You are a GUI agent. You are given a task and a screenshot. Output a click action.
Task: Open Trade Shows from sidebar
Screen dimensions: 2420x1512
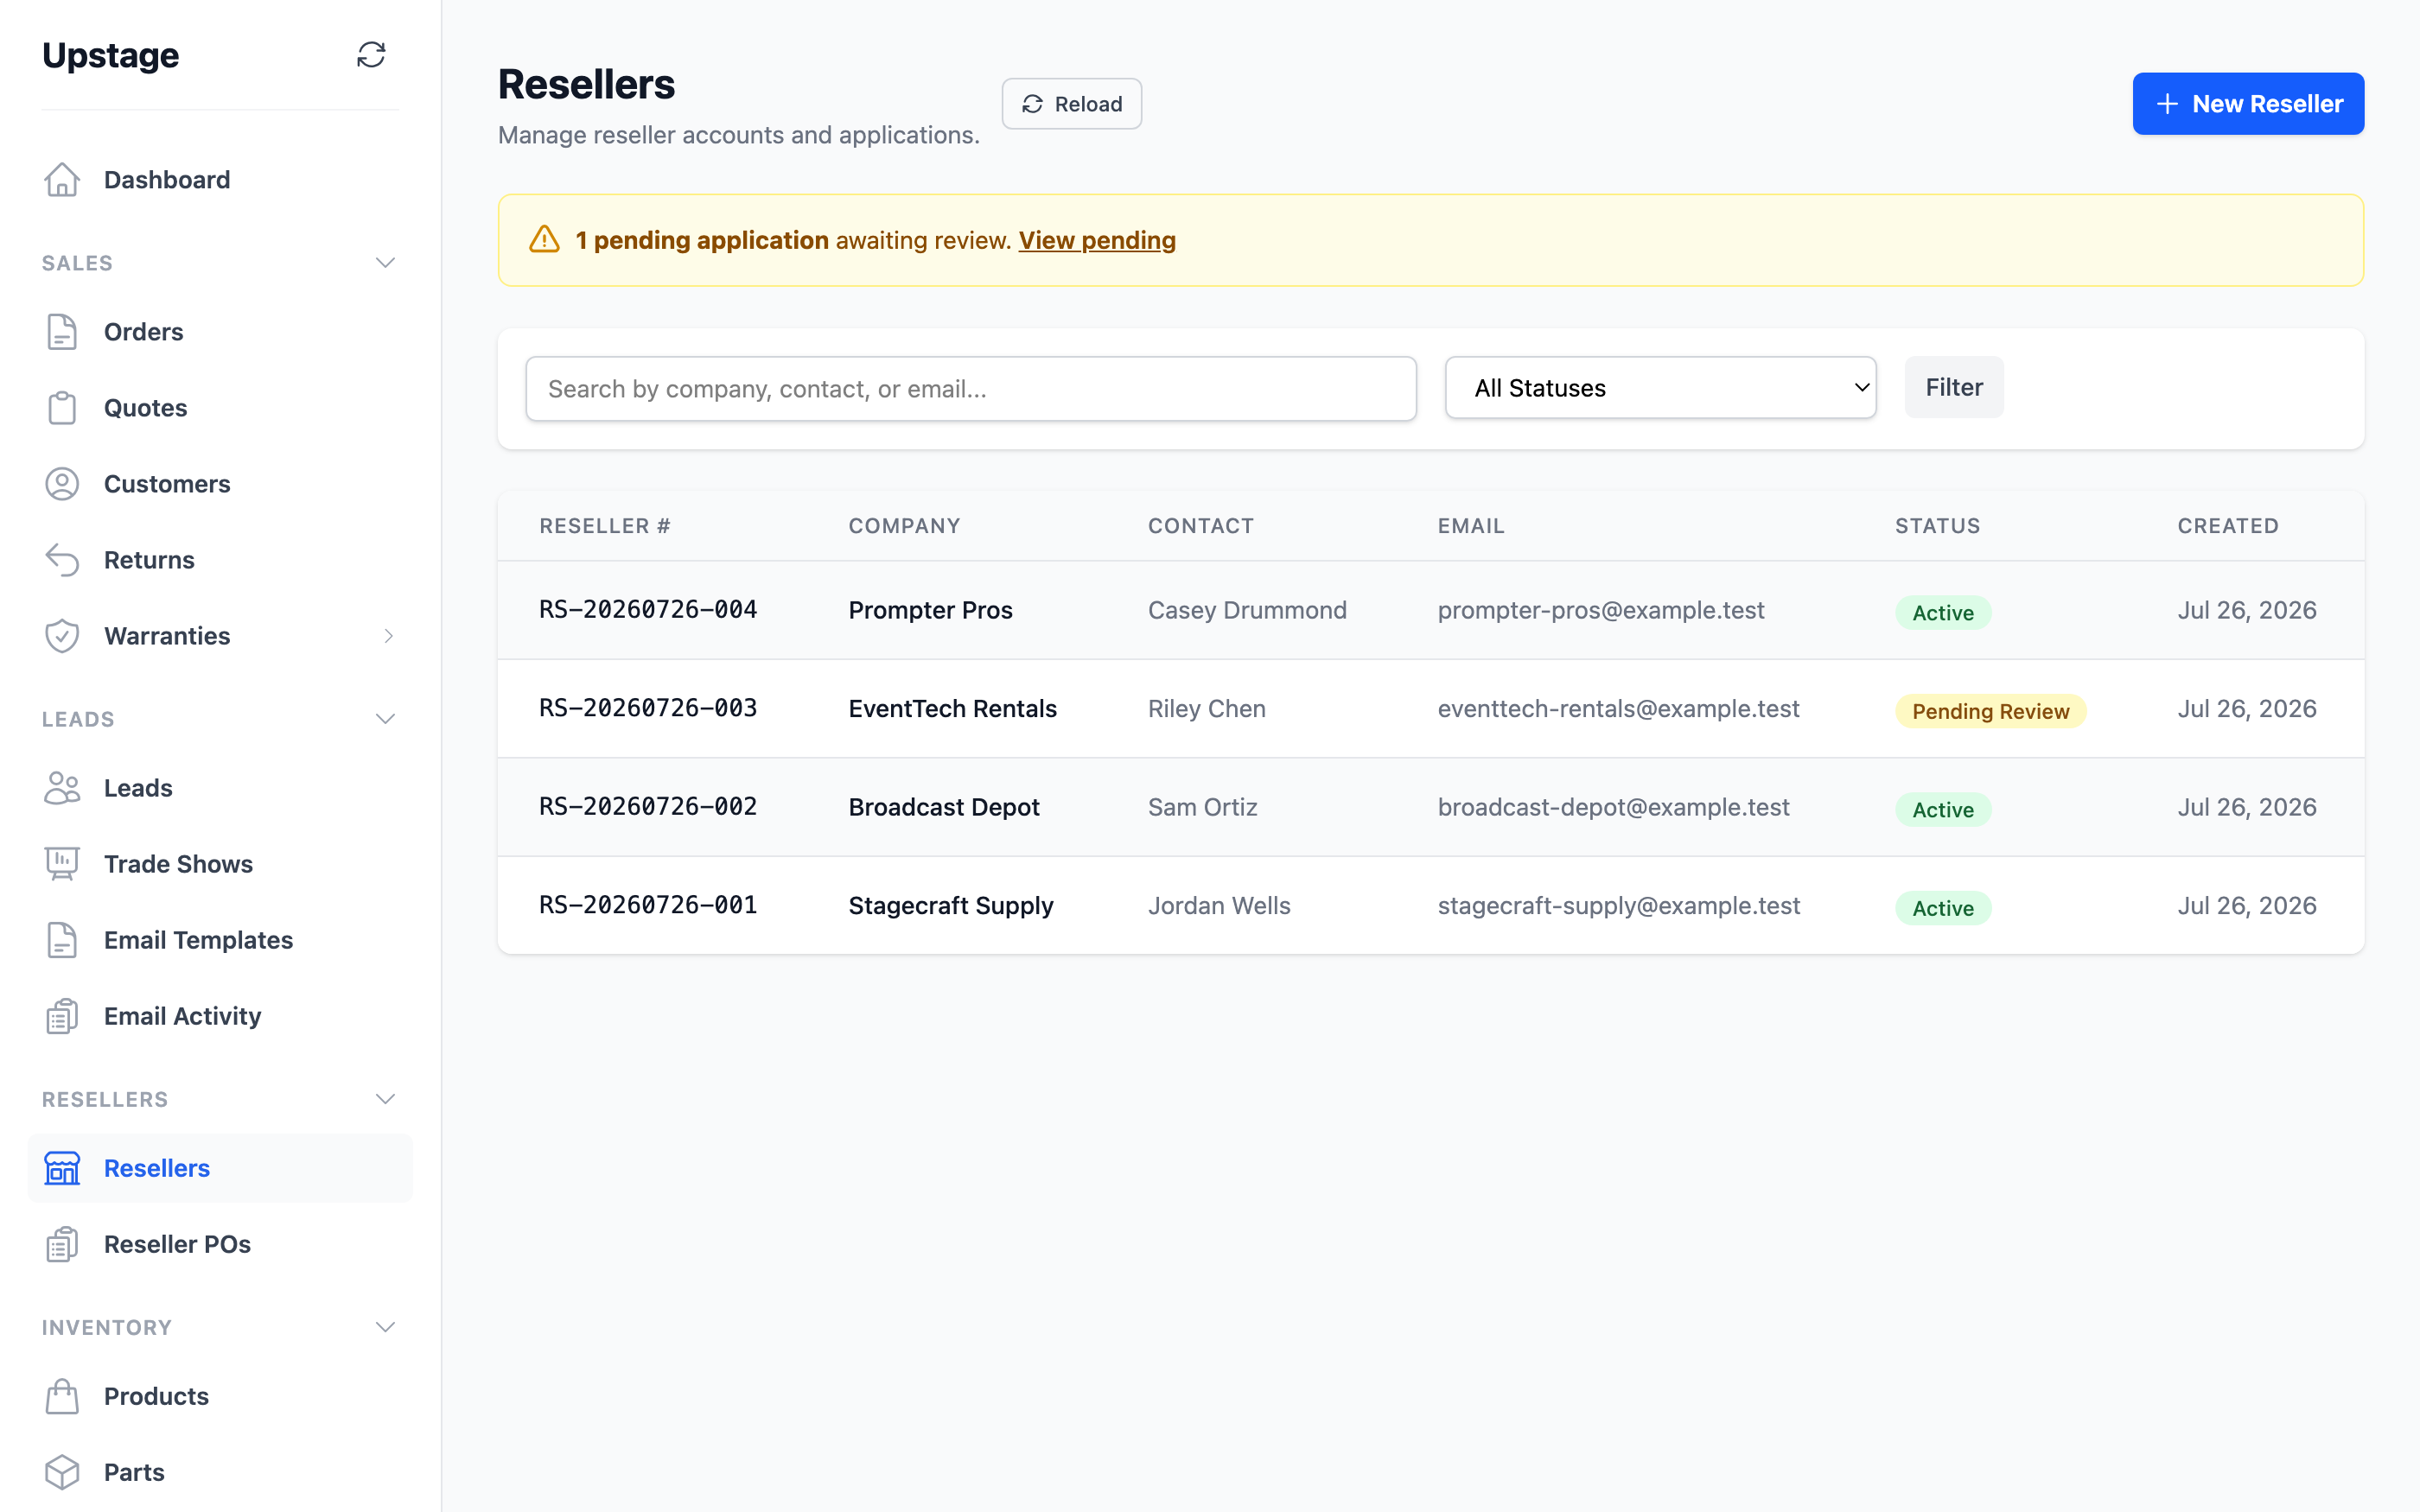[x=178, y=864]
